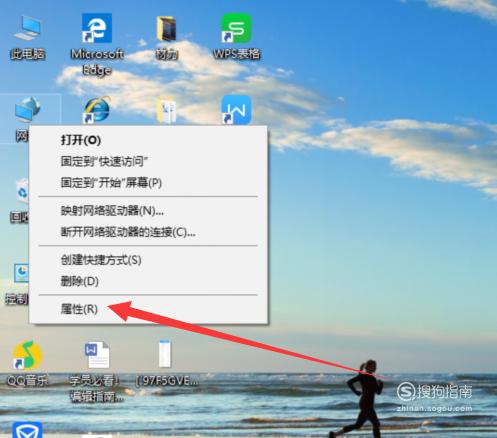Select the Control Panel desktop icon
497x438 pixels.
coord(21,273)
